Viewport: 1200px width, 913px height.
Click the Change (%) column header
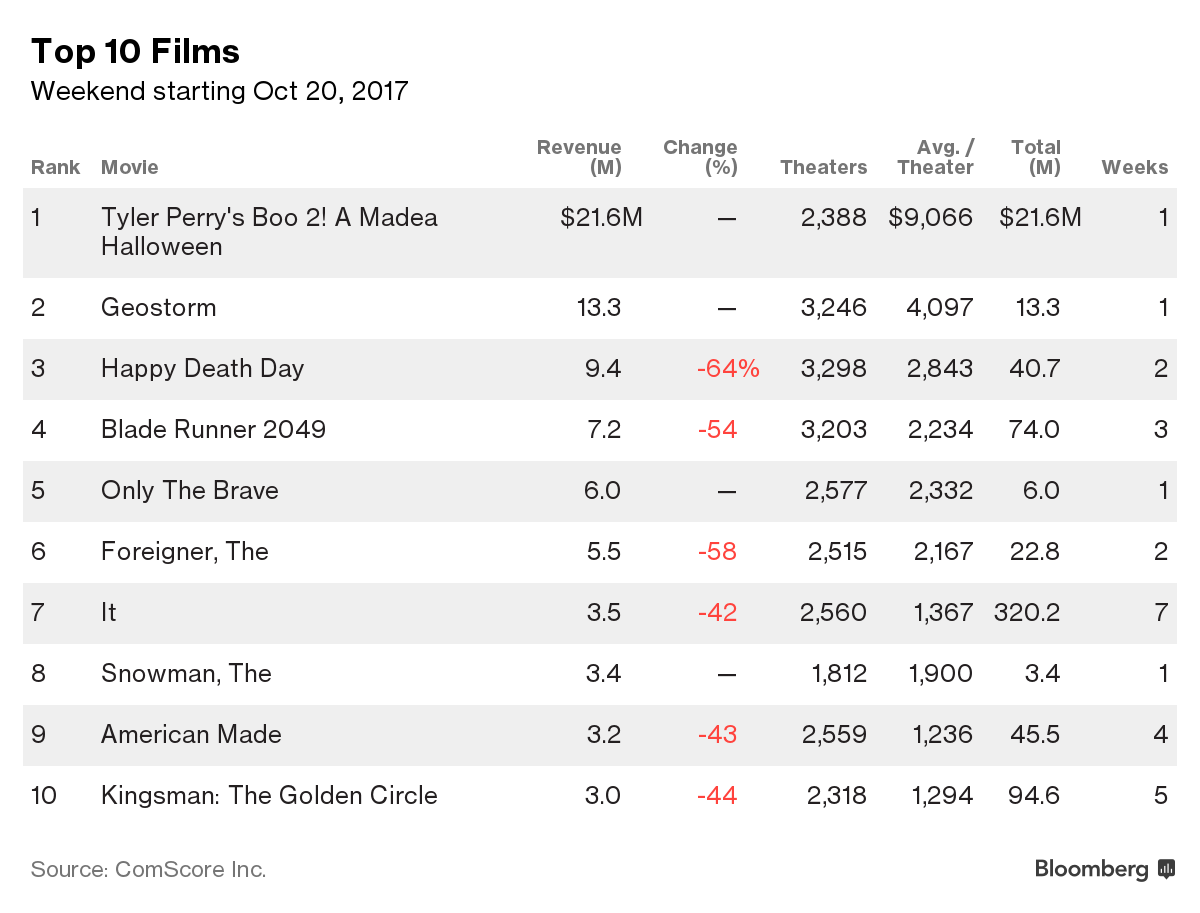[x=701, y=157]
